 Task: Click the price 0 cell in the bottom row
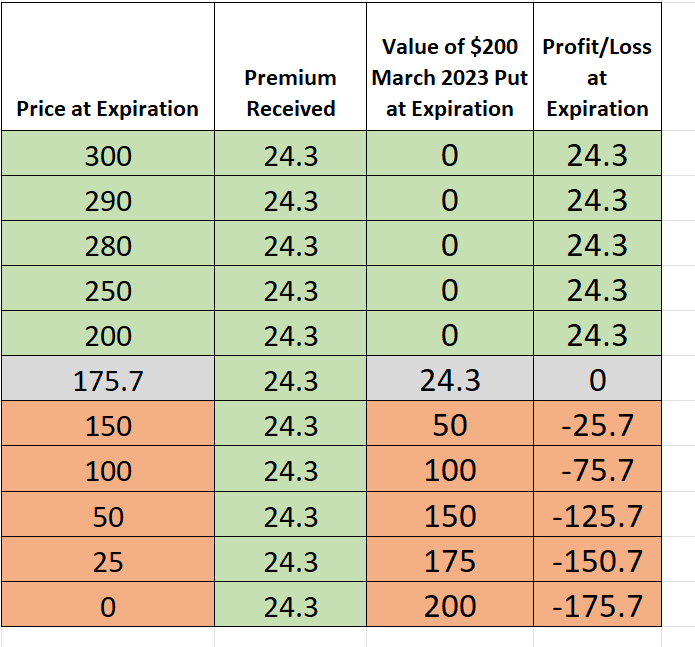point(108,606)
